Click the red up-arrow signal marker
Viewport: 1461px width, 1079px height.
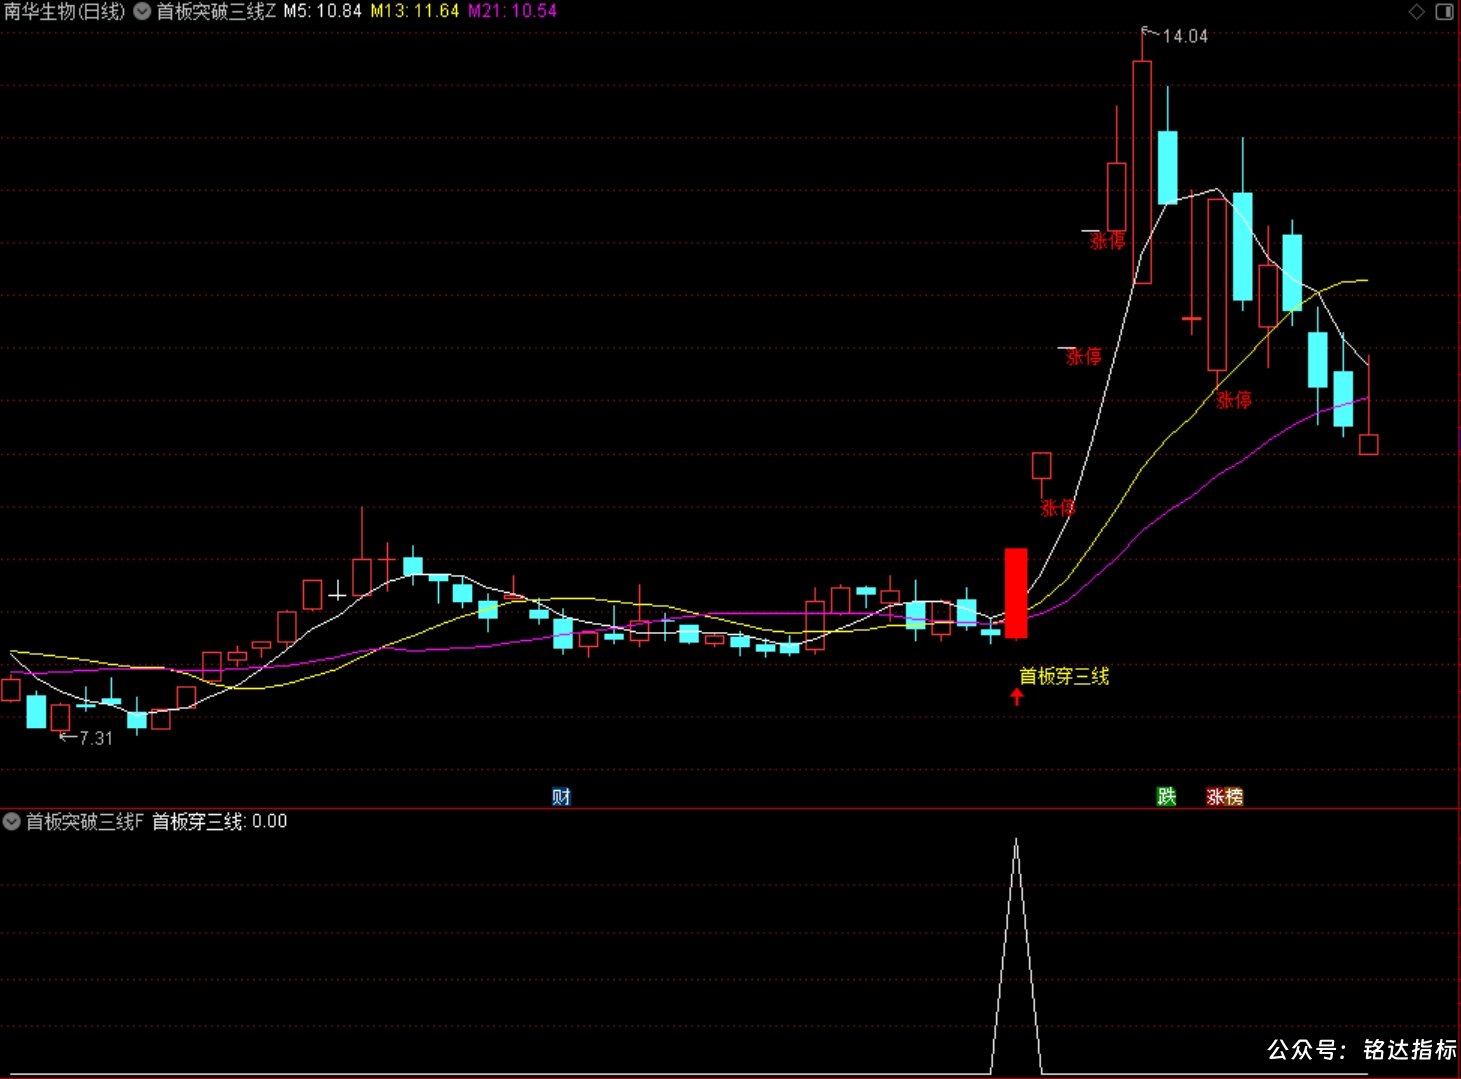tap(1017, 697)
